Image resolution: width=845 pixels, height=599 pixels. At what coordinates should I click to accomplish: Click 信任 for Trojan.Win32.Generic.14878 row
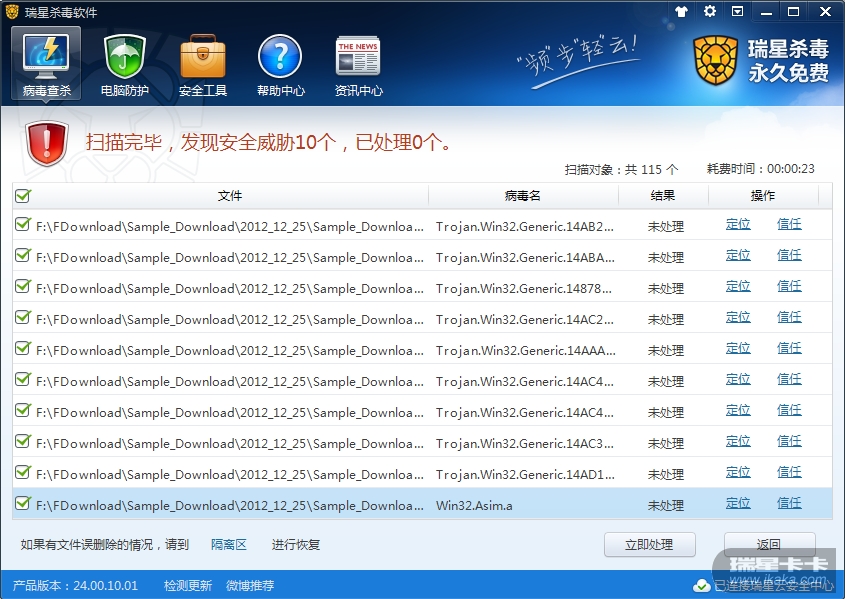(789, 286)
